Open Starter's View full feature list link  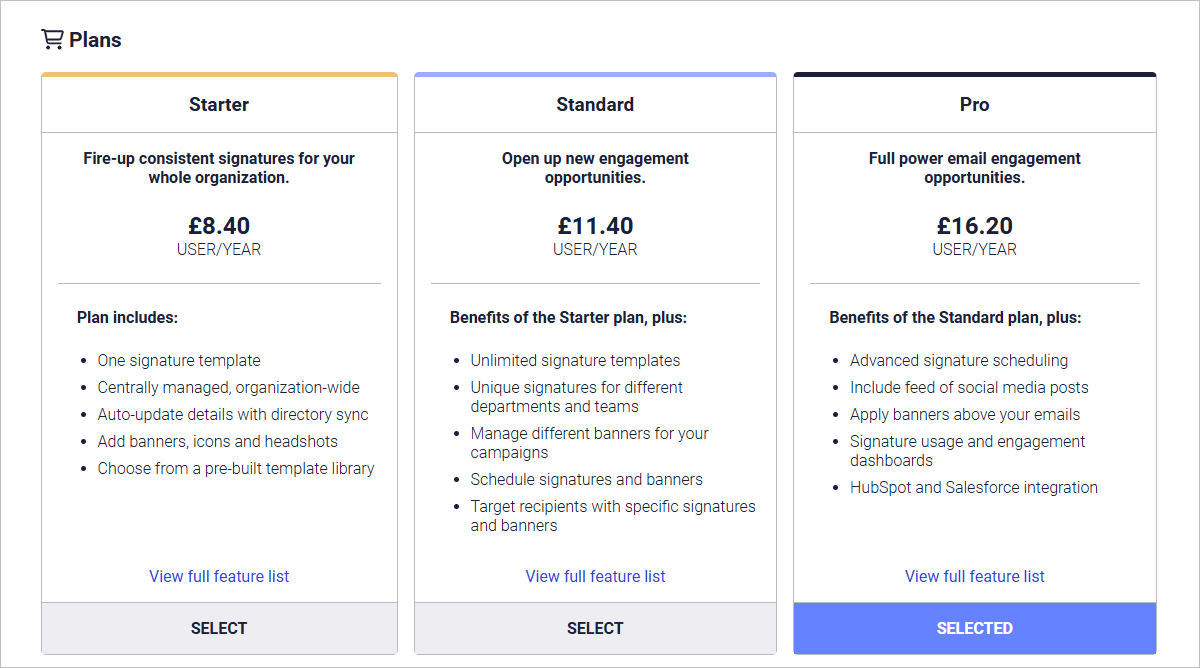click(x=219, y=576)
